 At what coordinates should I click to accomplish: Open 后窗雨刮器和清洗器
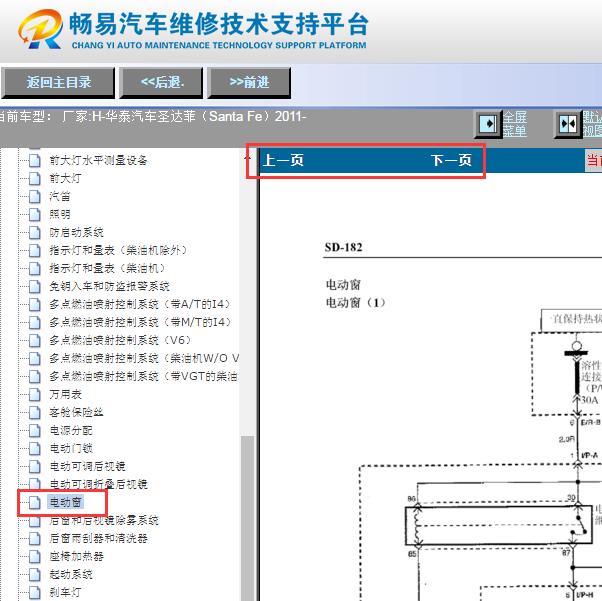click(x=98, y=538)
